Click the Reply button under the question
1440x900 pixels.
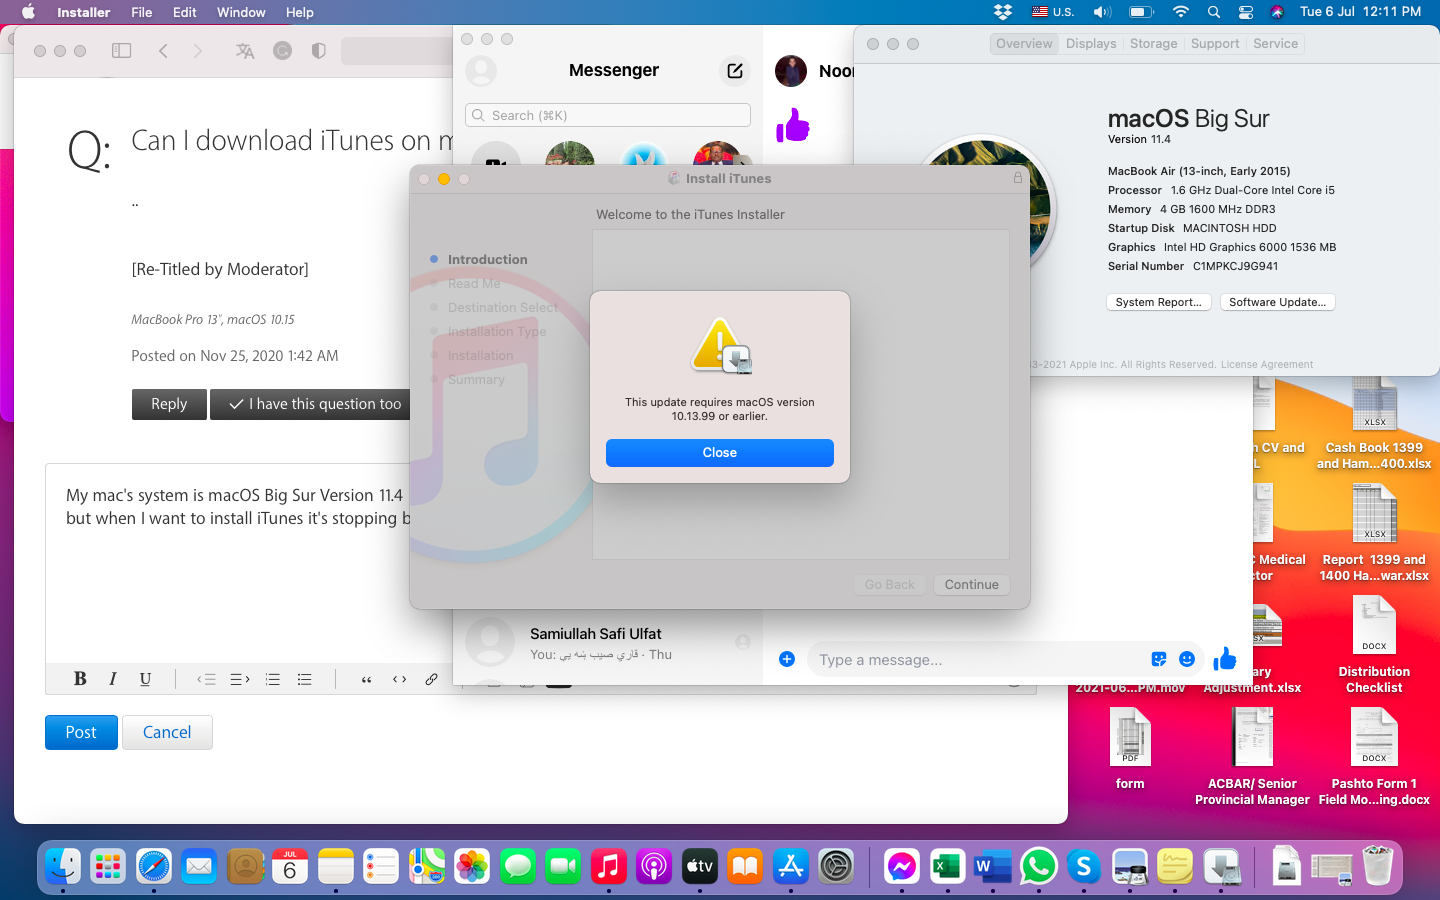tap(169, 404)
